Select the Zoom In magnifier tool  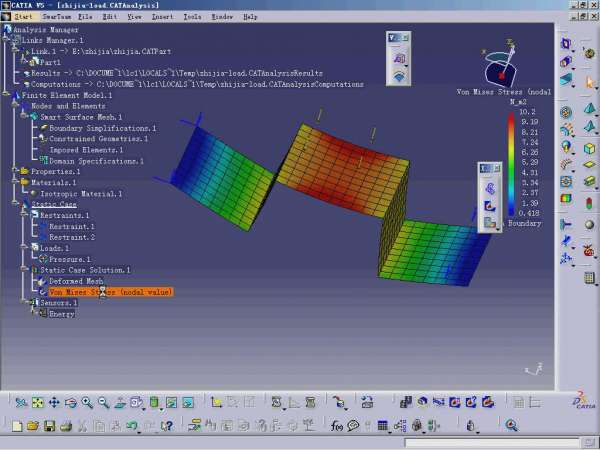(87, 403)
